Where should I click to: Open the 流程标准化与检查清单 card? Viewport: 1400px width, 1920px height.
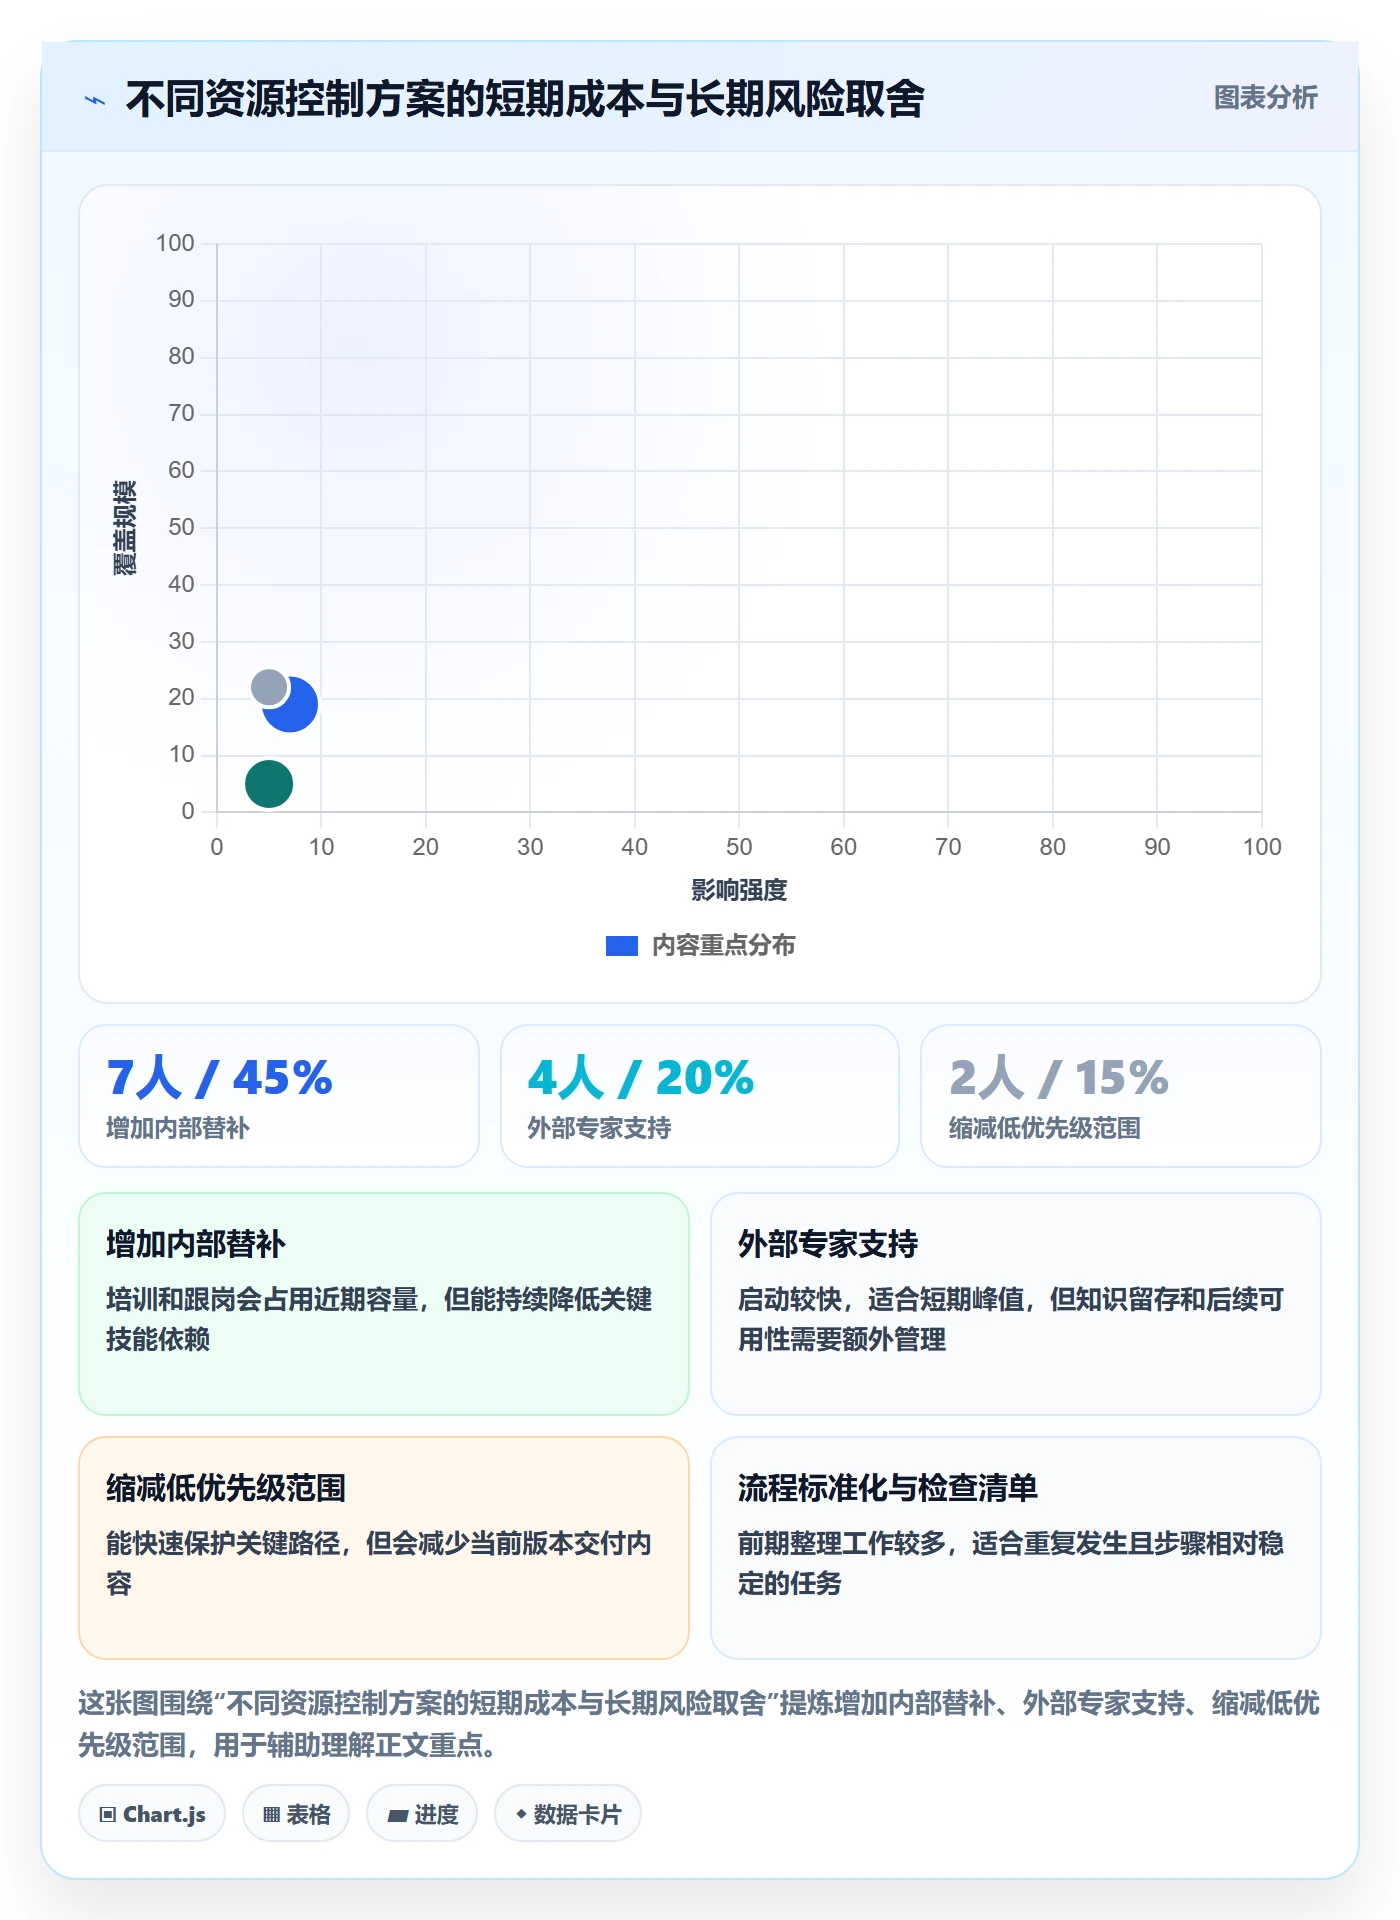coord(1016,1548)
